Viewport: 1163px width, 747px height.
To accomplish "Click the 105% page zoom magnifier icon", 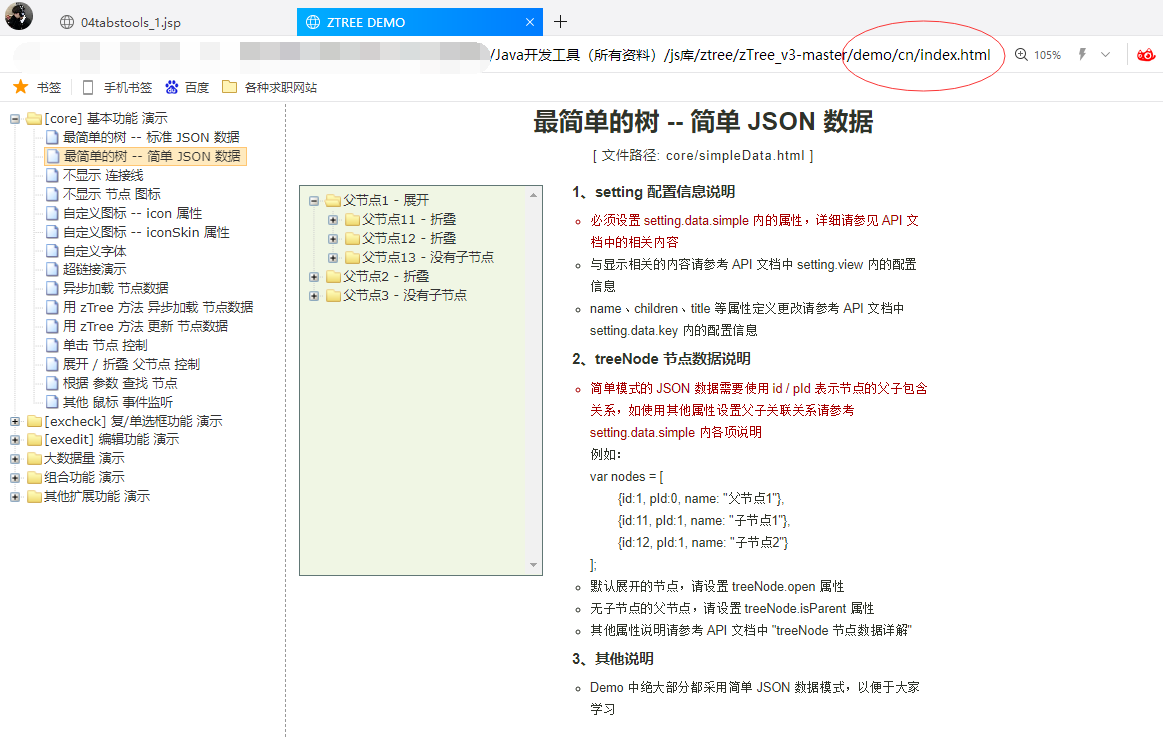I will coord(1021,55).
